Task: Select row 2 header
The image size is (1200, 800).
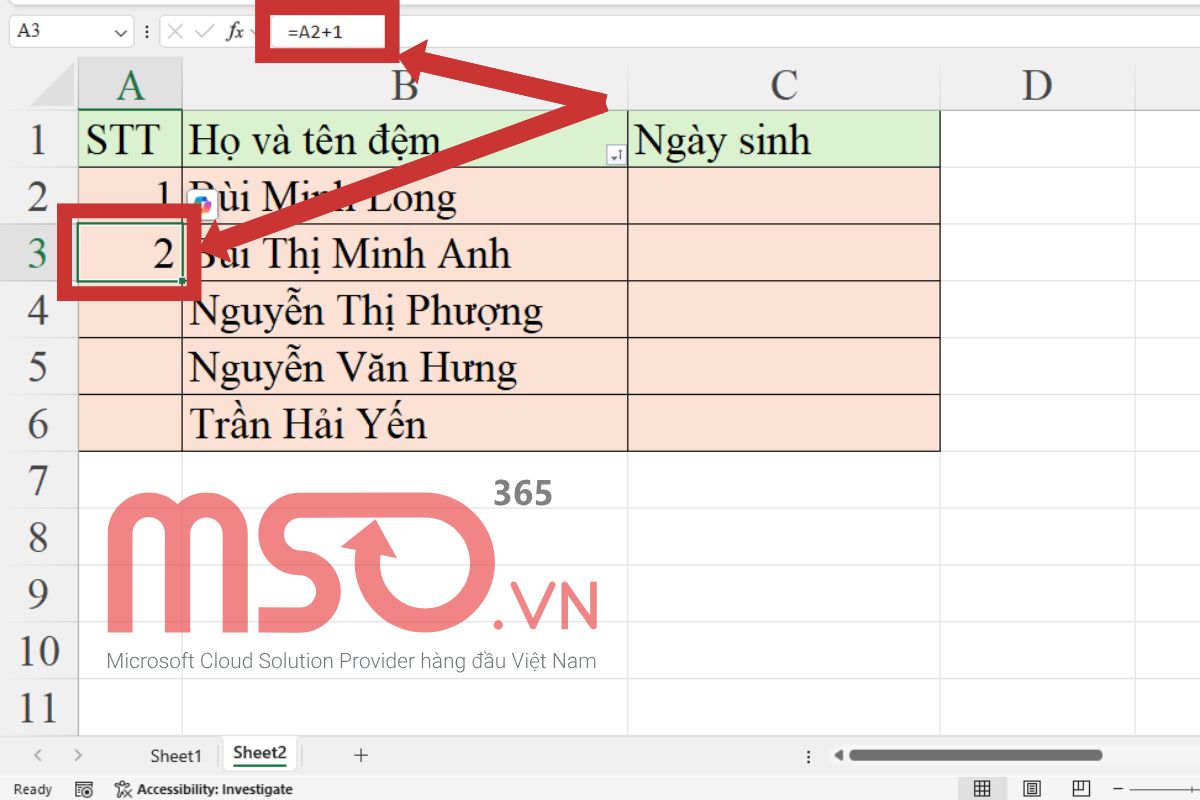Action: 38,196
